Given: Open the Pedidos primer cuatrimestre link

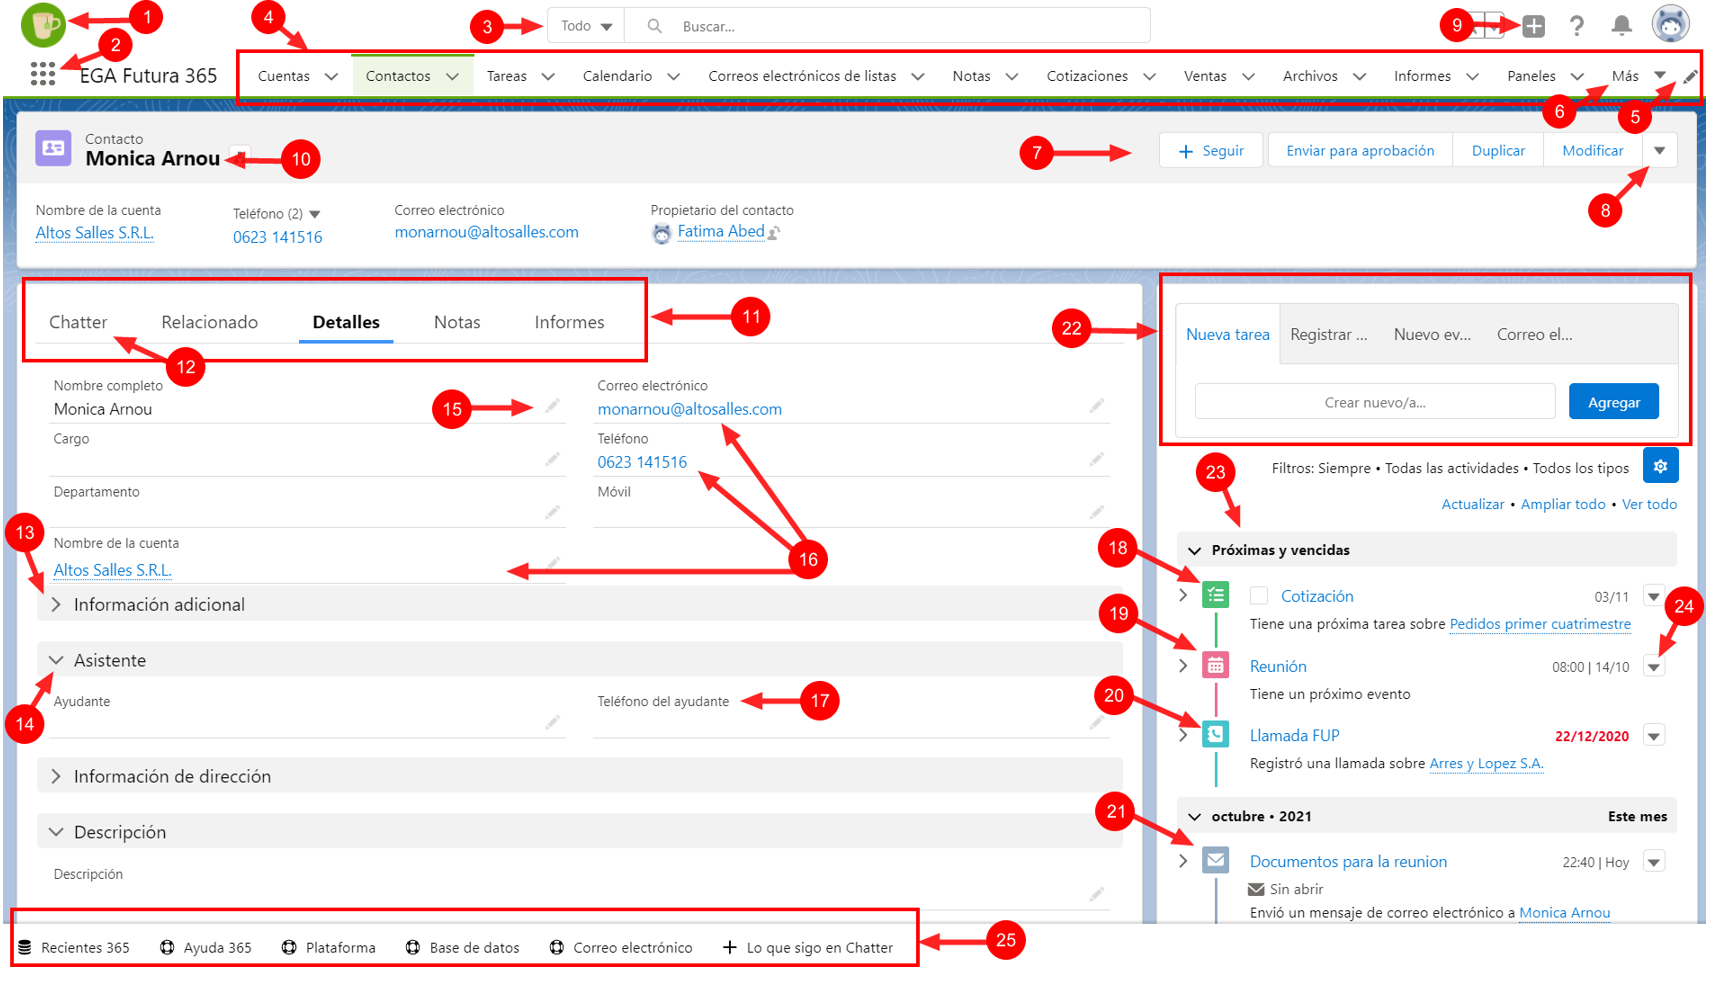Looking at the screenshot, I should [1540, 624].
